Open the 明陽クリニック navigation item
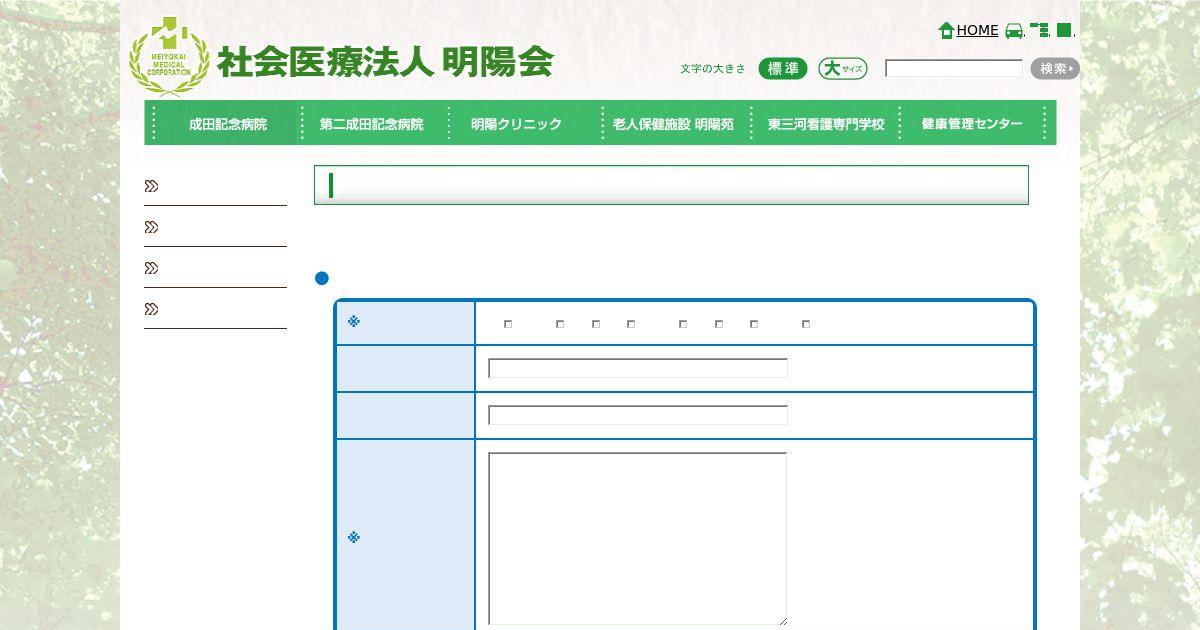 tap(517, 124)
